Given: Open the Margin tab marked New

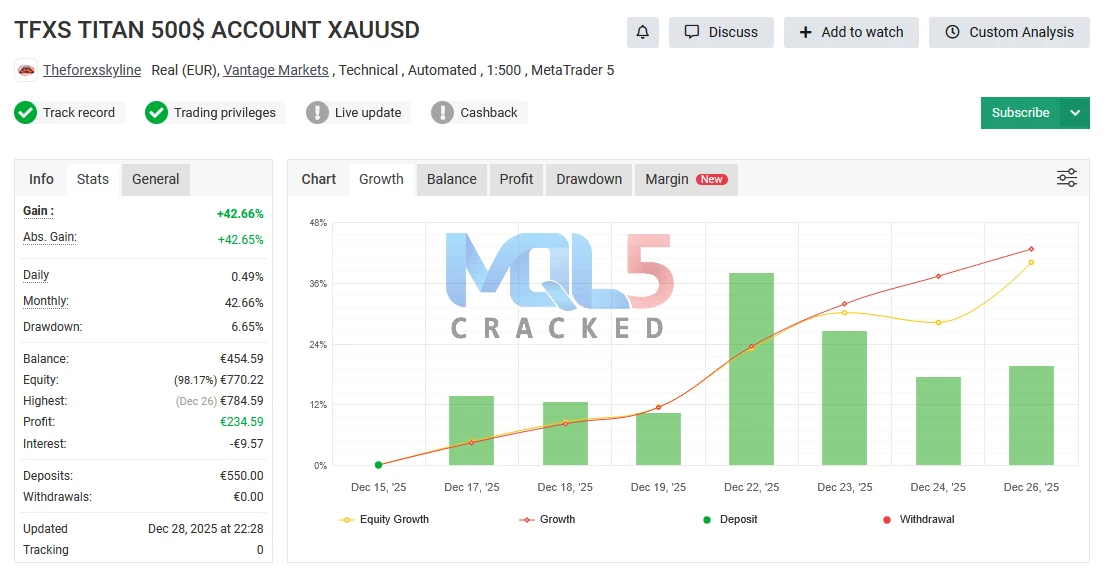Looking at the screenshot, I should 685,180.
